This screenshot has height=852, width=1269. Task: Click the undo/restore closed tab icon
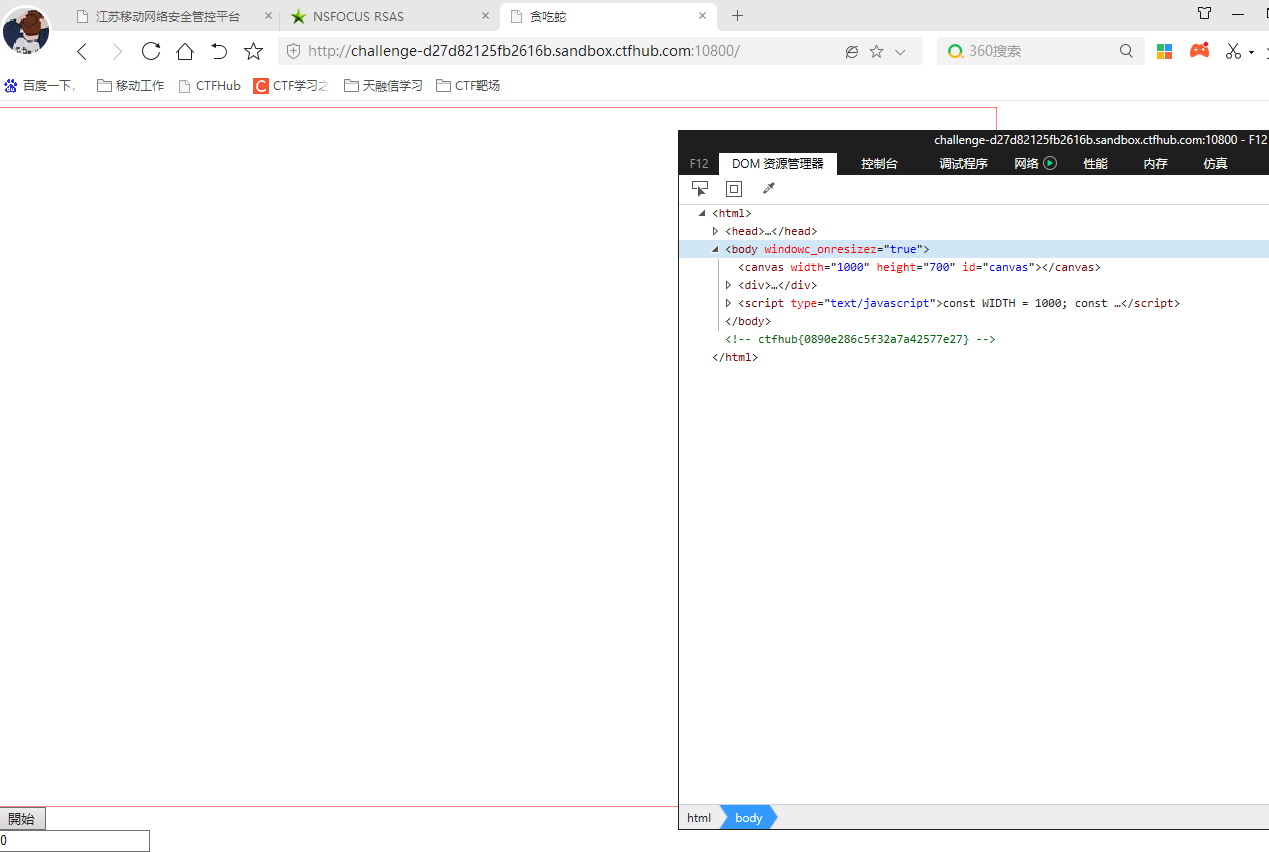[219, 52]
